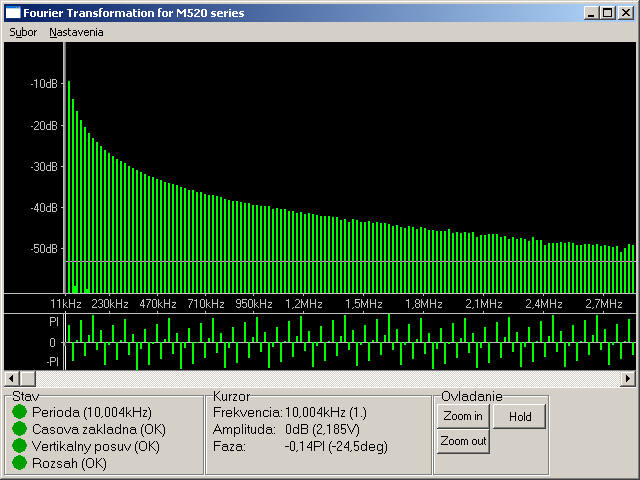
Task: Click the horizontal scrollbar thumb
Action: click(27, 379)
